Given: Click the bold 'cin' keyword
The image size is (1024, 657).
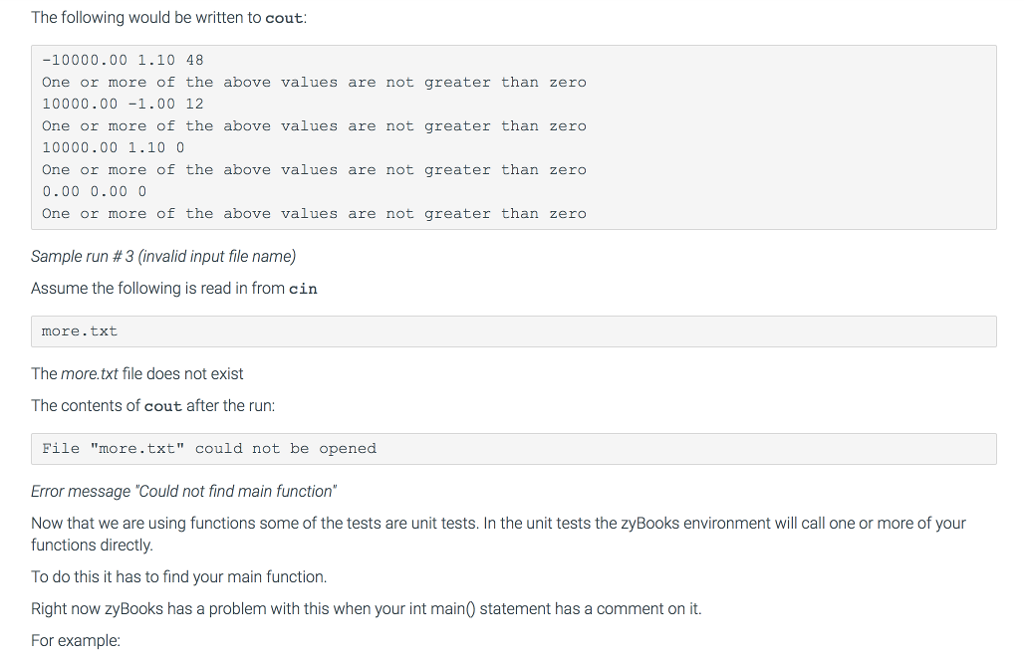Looking at the screenshot, I should coord(303,289).
